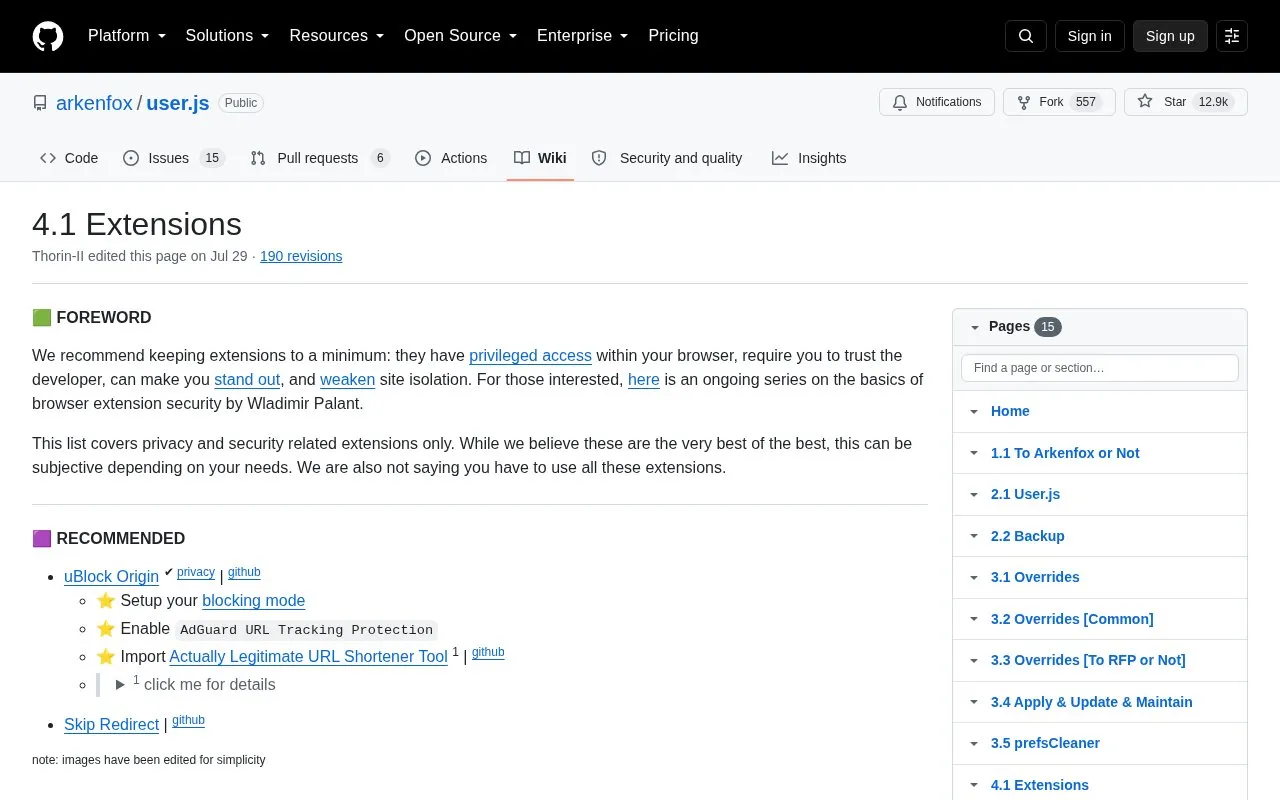Focus the Find a page or section field
The width and height of the screenshot is (1280, 800).
click(1100, 368)
